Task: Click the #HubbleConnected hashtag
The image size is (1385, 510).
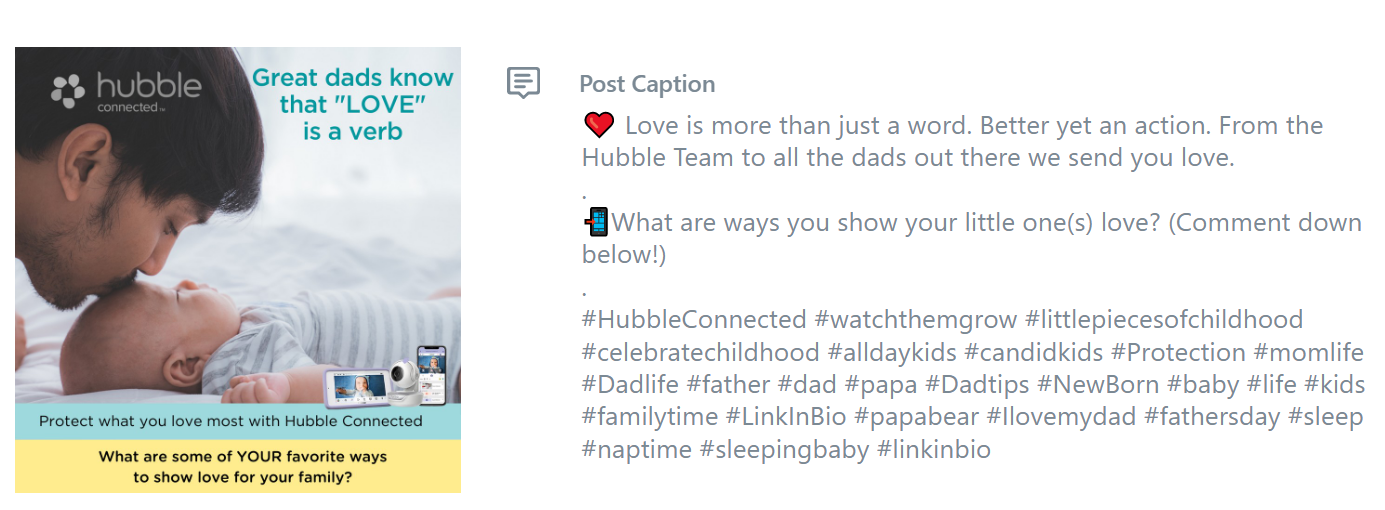Action: point(694,320)
